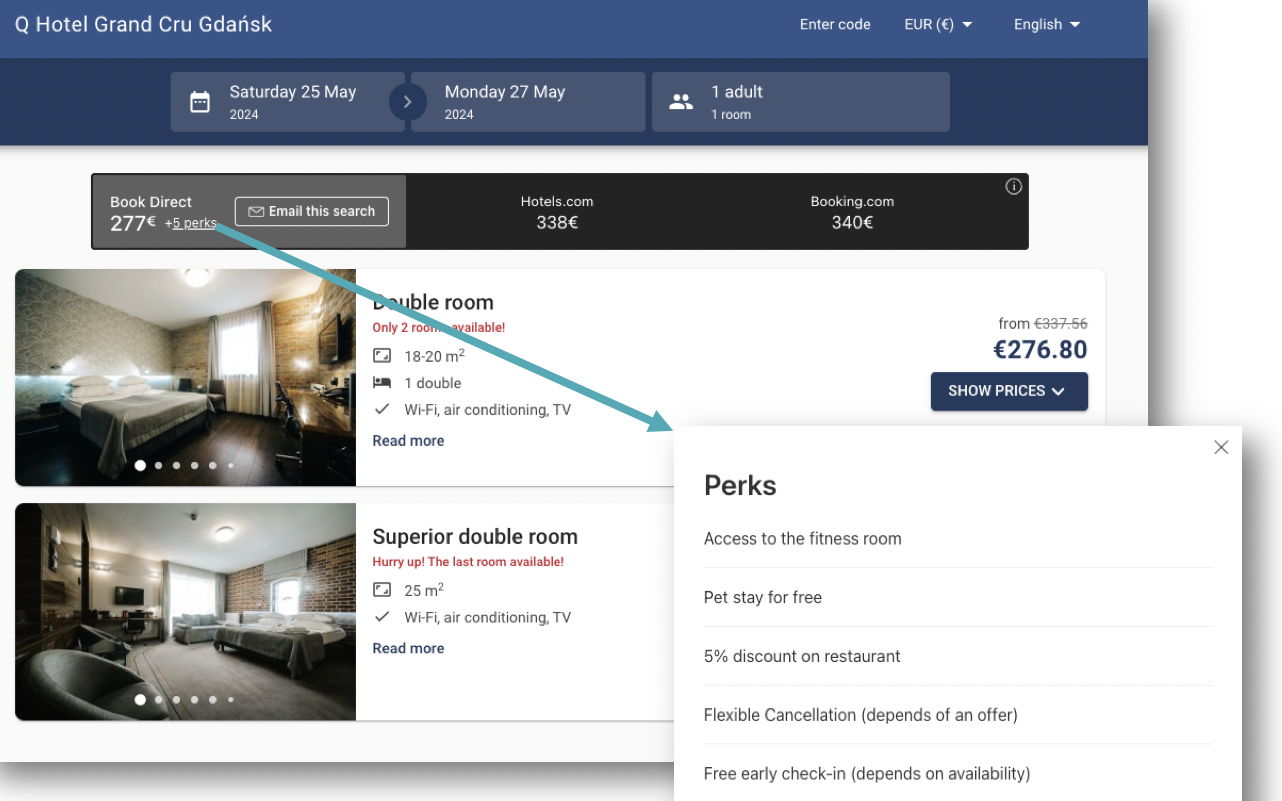Click the room size icon beside 18-20 m²
Image resolution: width=1282 pixels, height=801 pixels.
pos(381,356)
